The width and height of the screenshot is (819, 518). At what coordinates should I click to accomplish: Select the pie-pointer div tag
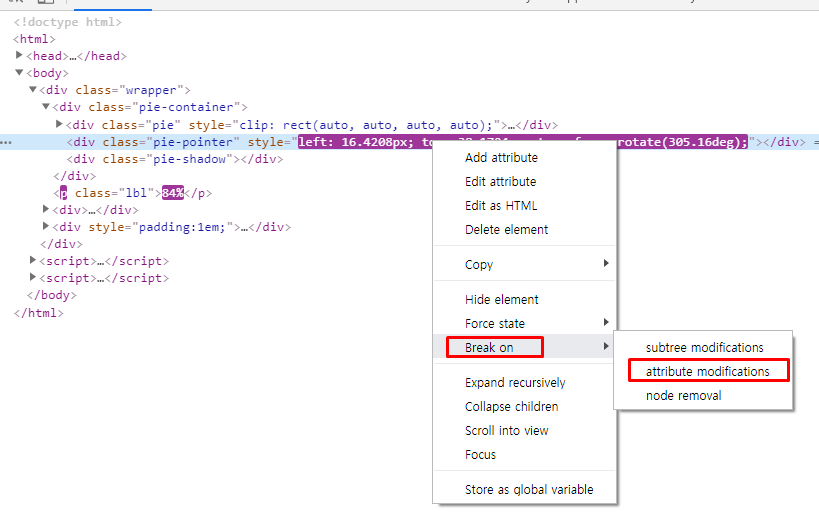pyautogui.click(x=153, y=142)
